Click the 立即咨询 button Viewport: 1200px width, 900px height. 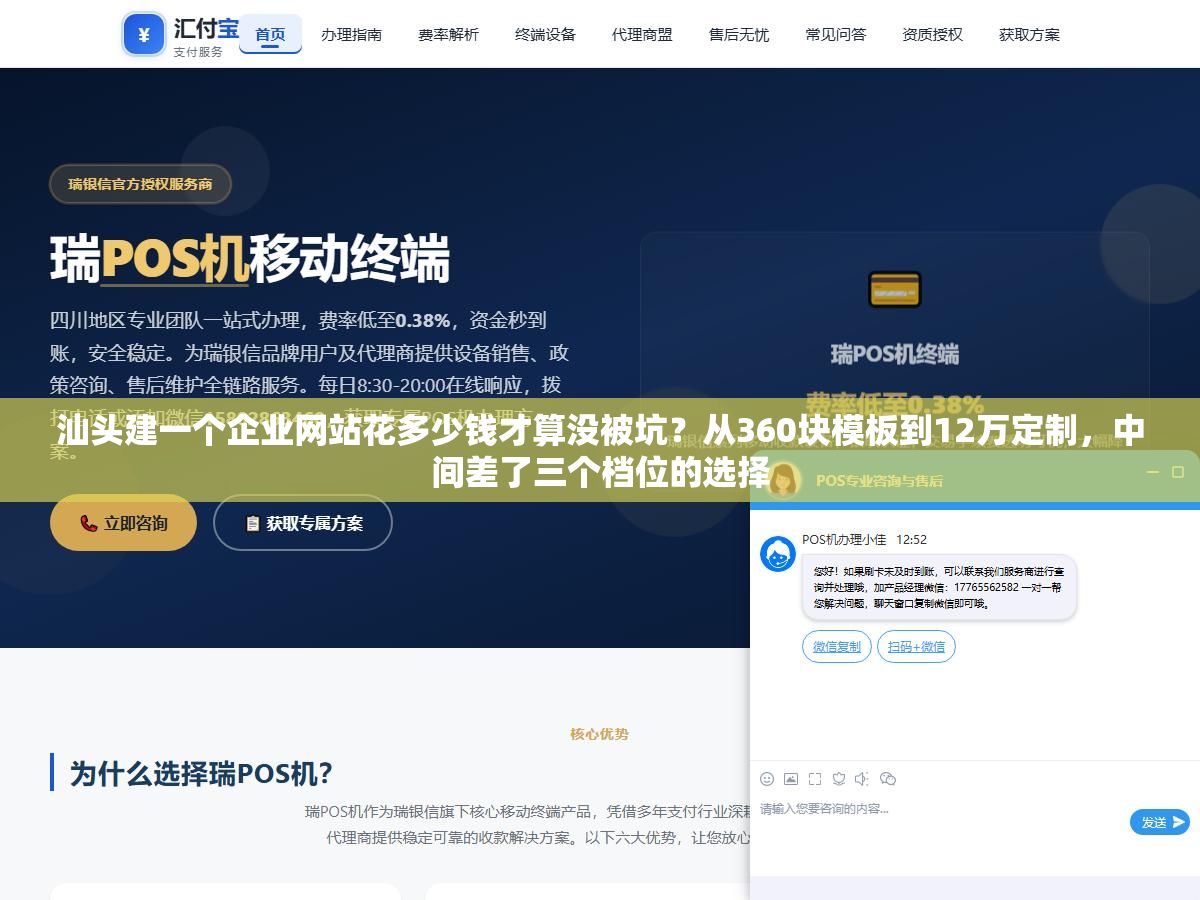pyautogui.click(x=123, y=523)
